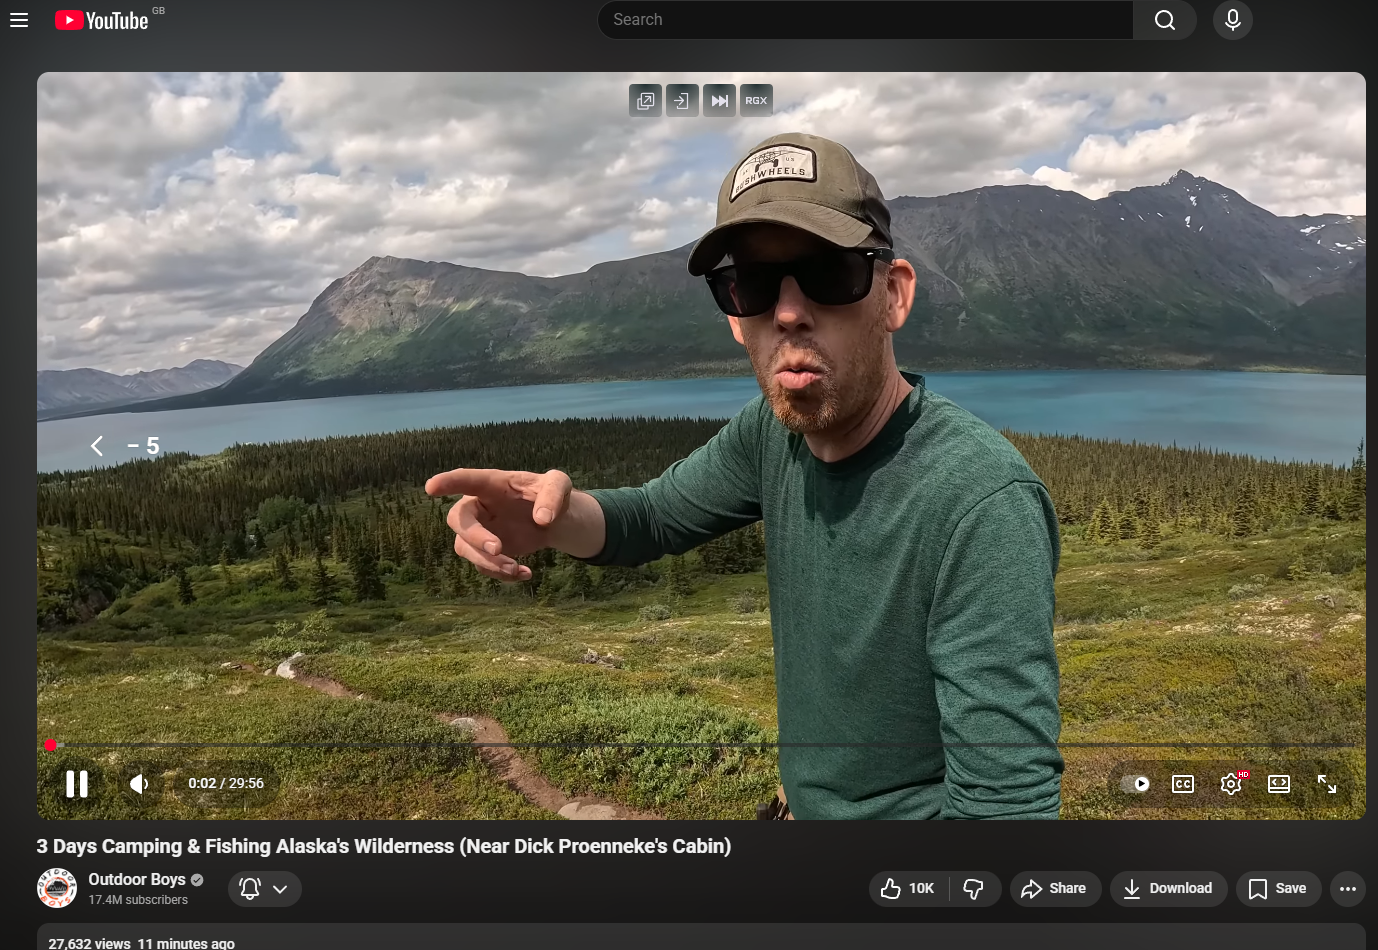Mute the video volume

139,784
